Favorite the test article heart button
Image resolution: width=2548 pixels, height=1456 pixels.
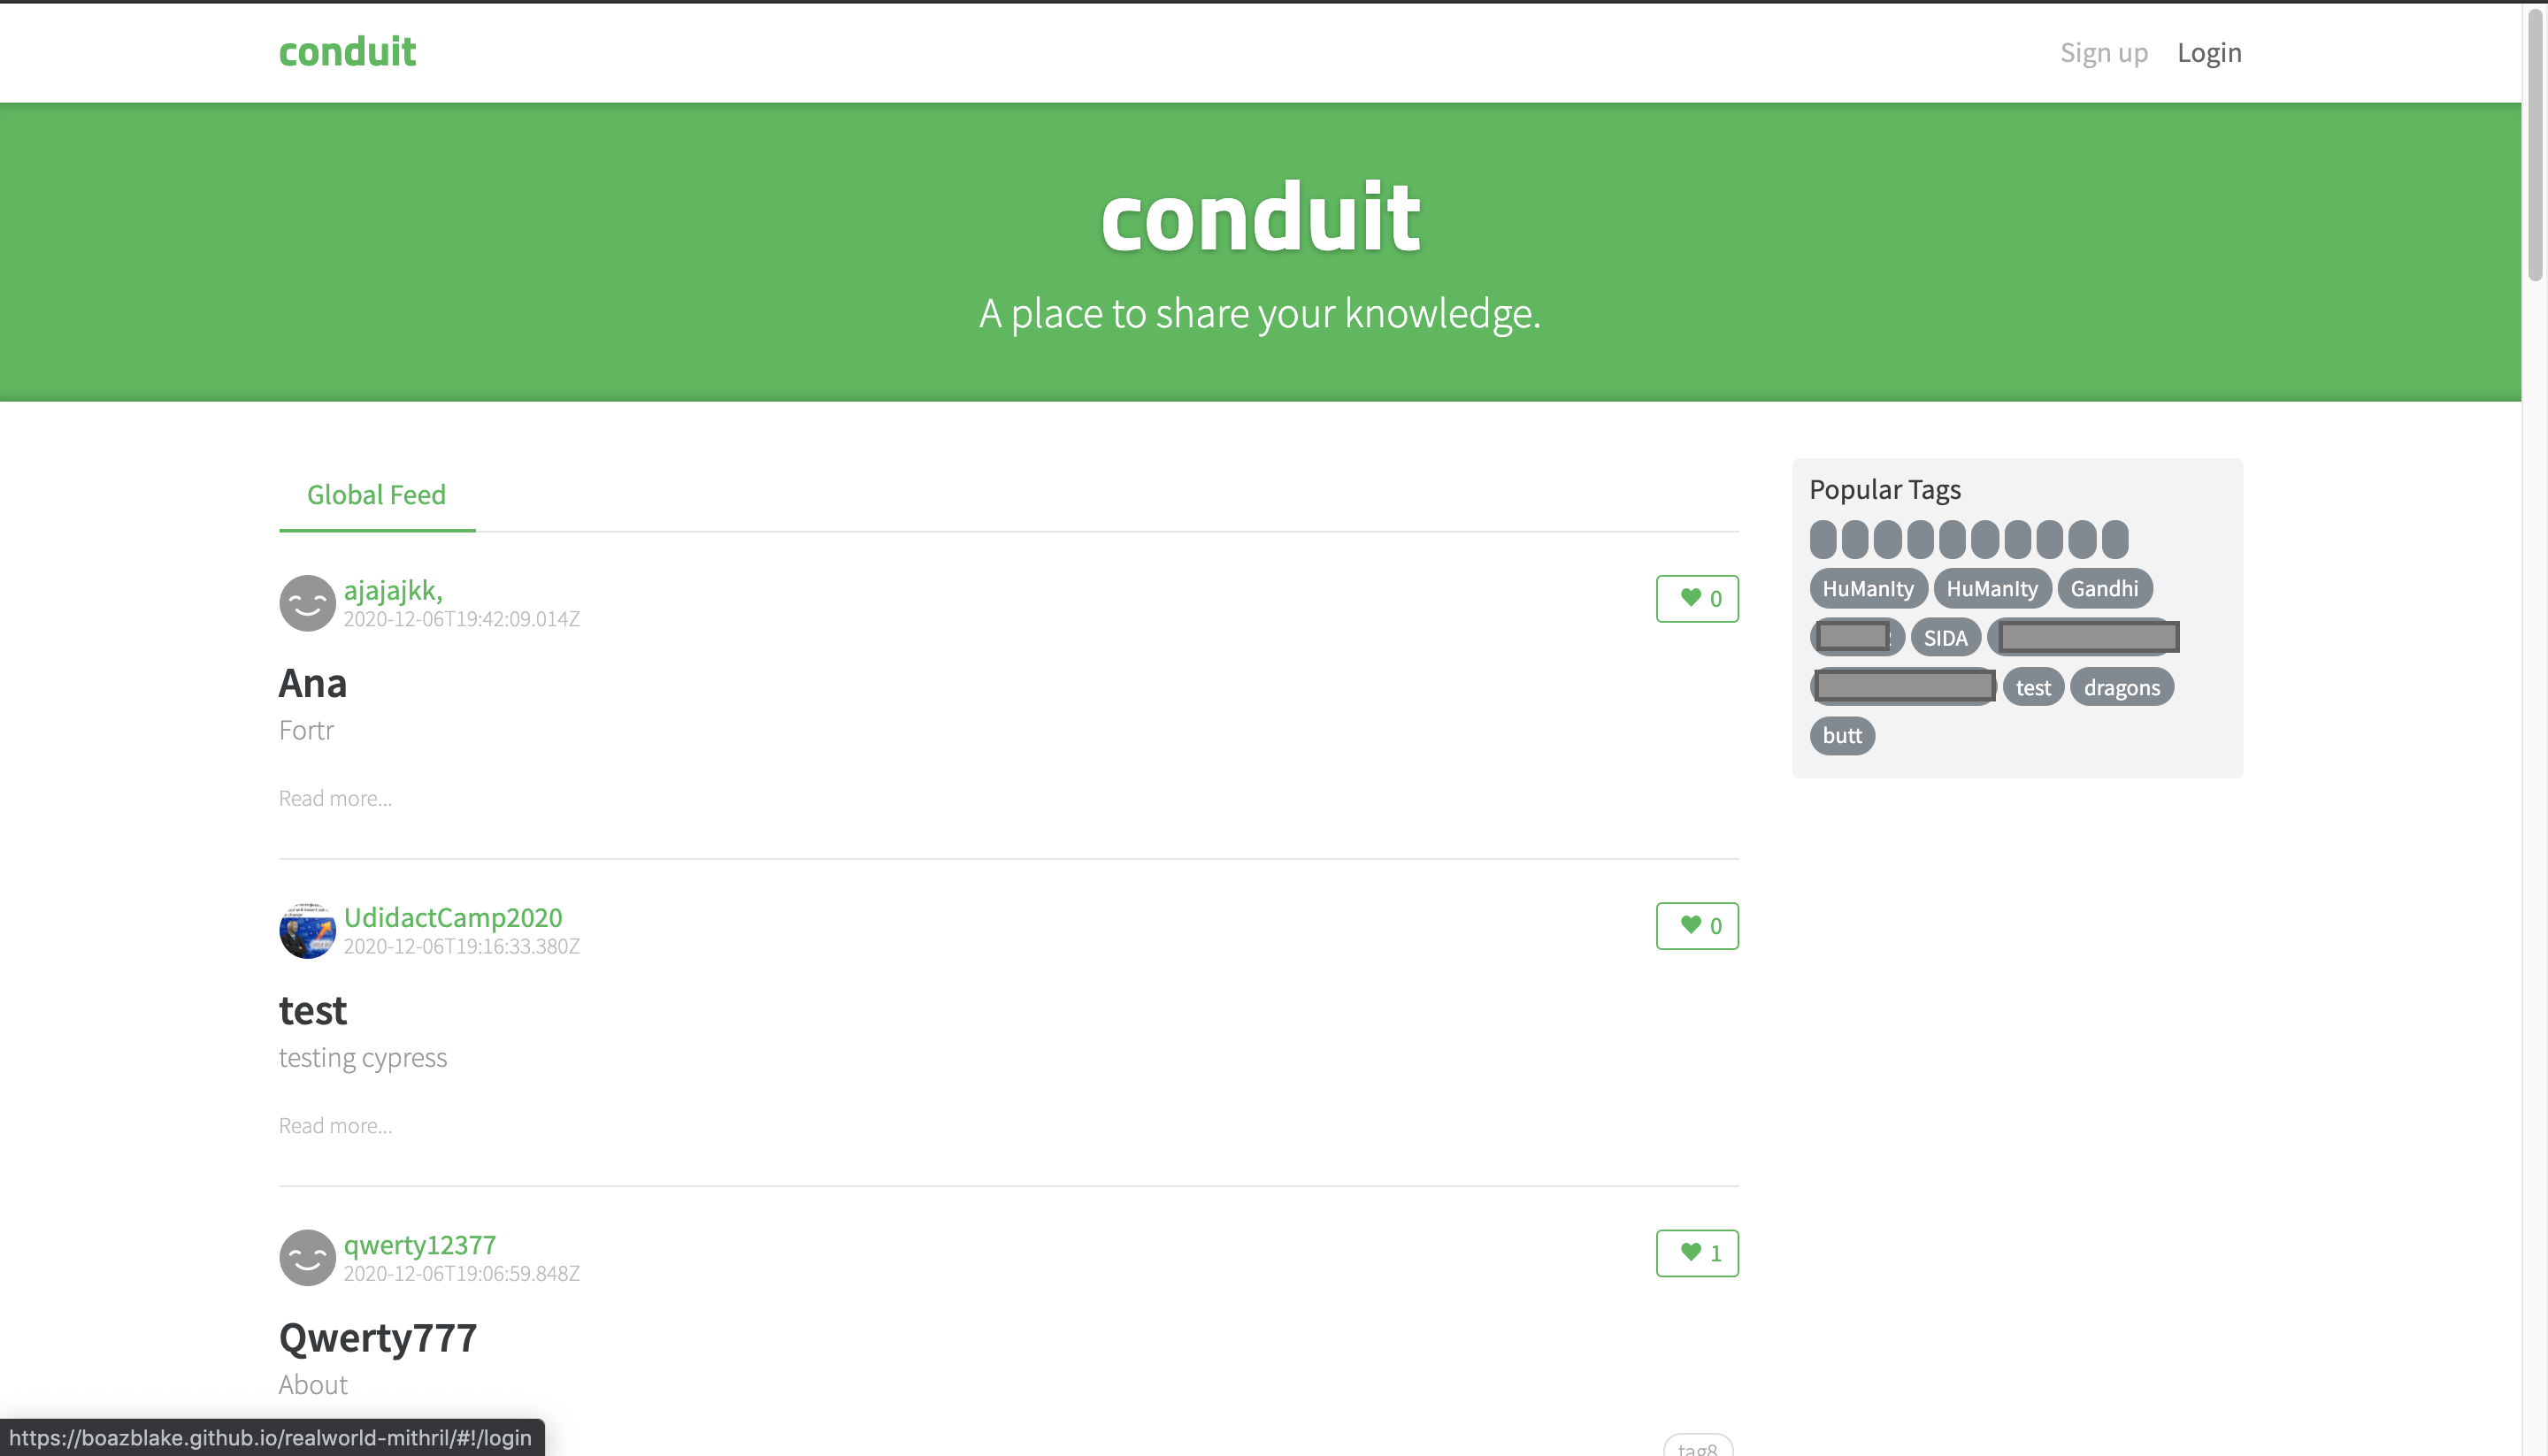1696,926
